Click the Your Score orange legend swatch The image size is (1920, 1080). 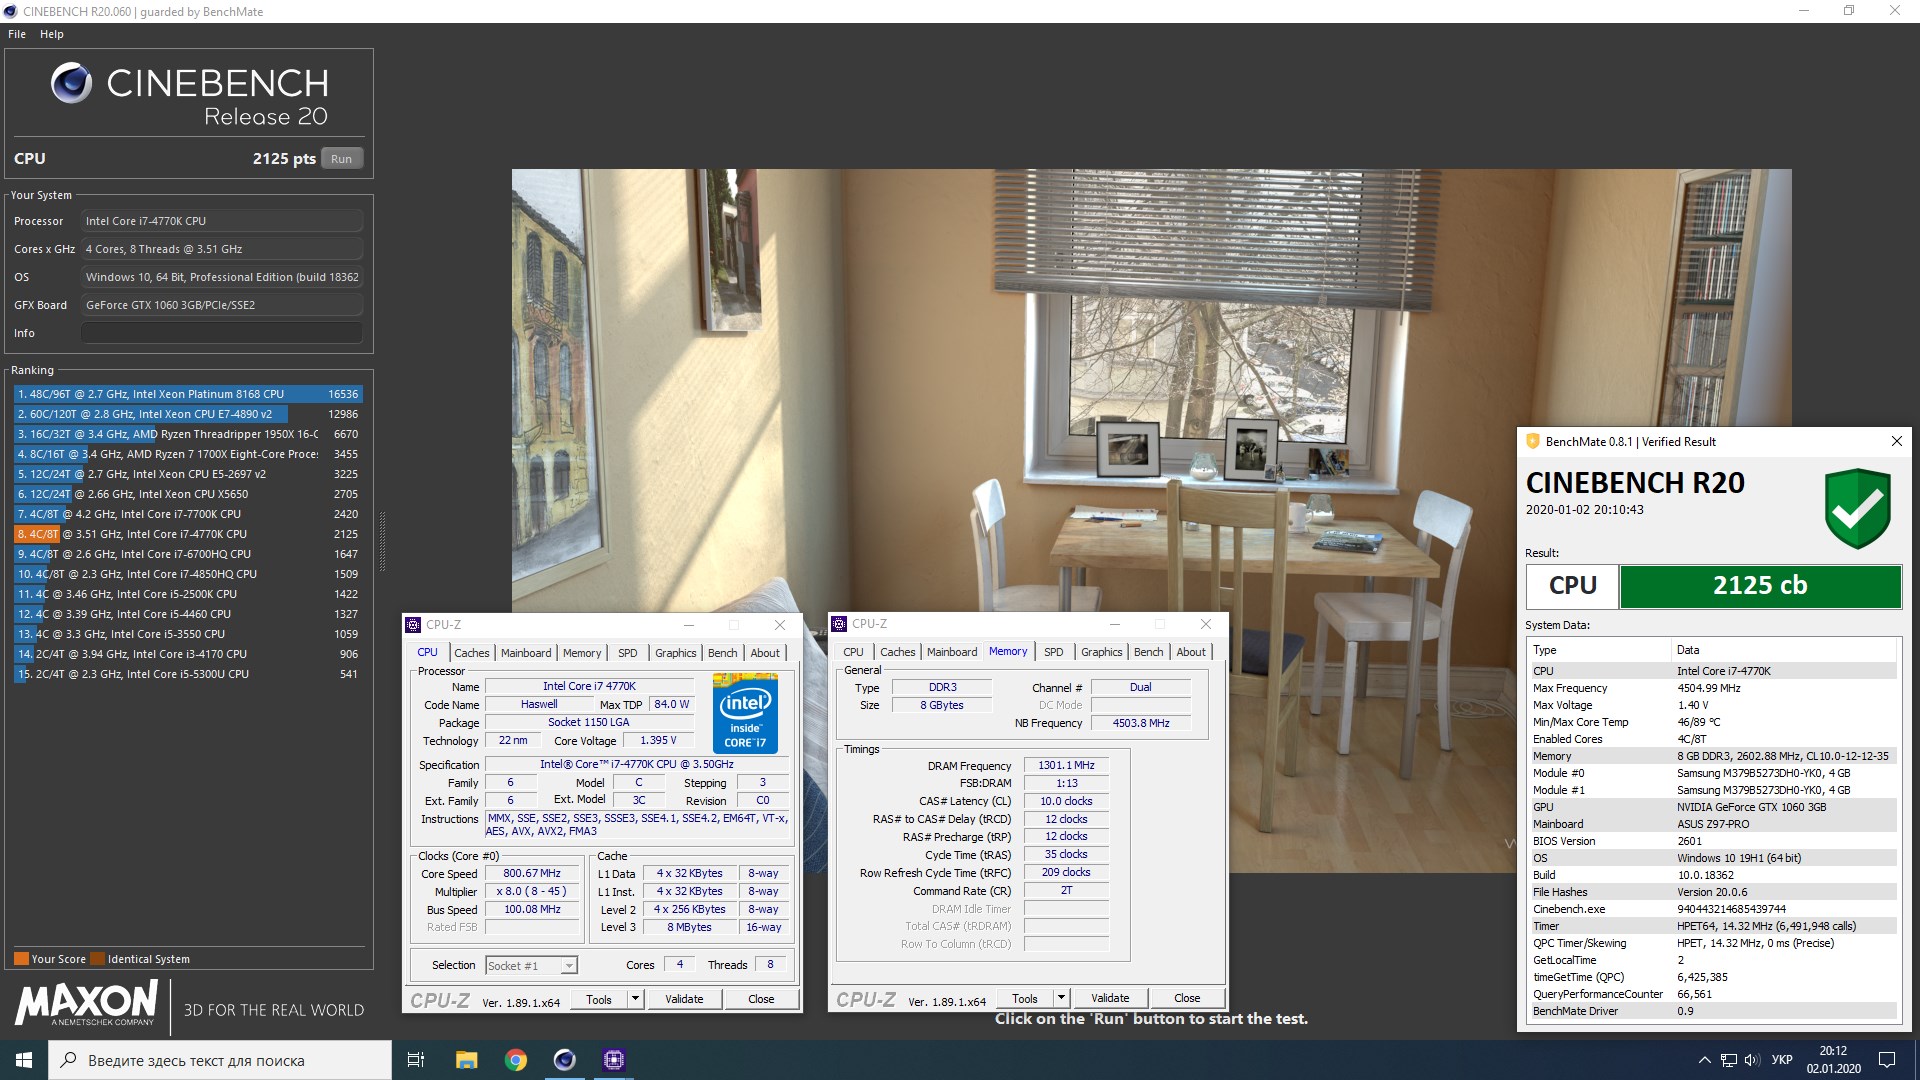21,959
